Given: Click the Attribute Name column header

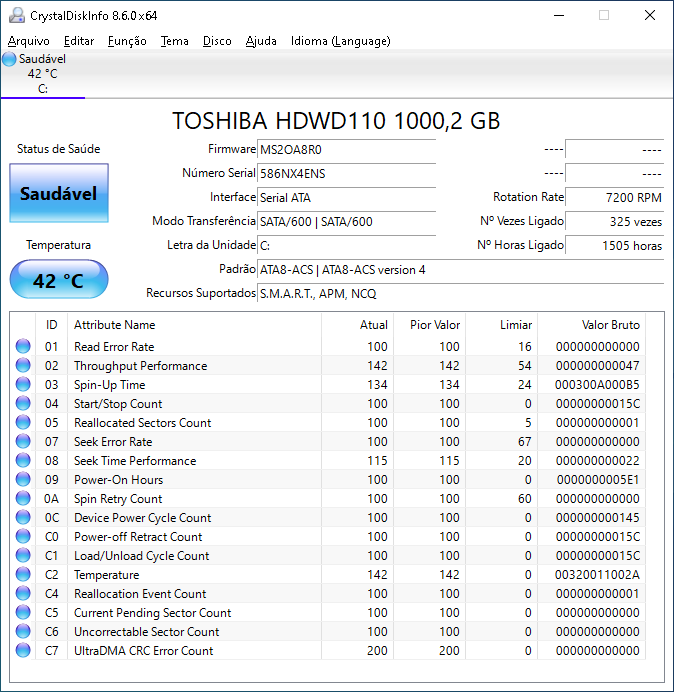Looking at the screenshot, I should pyautogui.click(x=195, y=325).
